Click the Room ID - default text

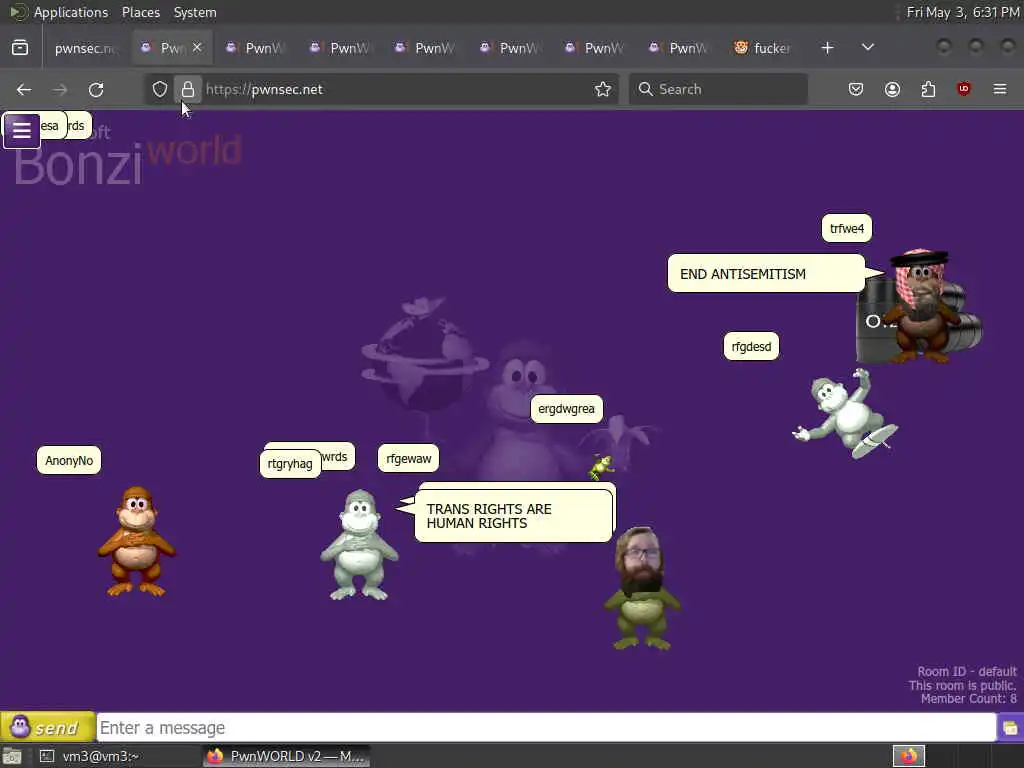[967, 671]
